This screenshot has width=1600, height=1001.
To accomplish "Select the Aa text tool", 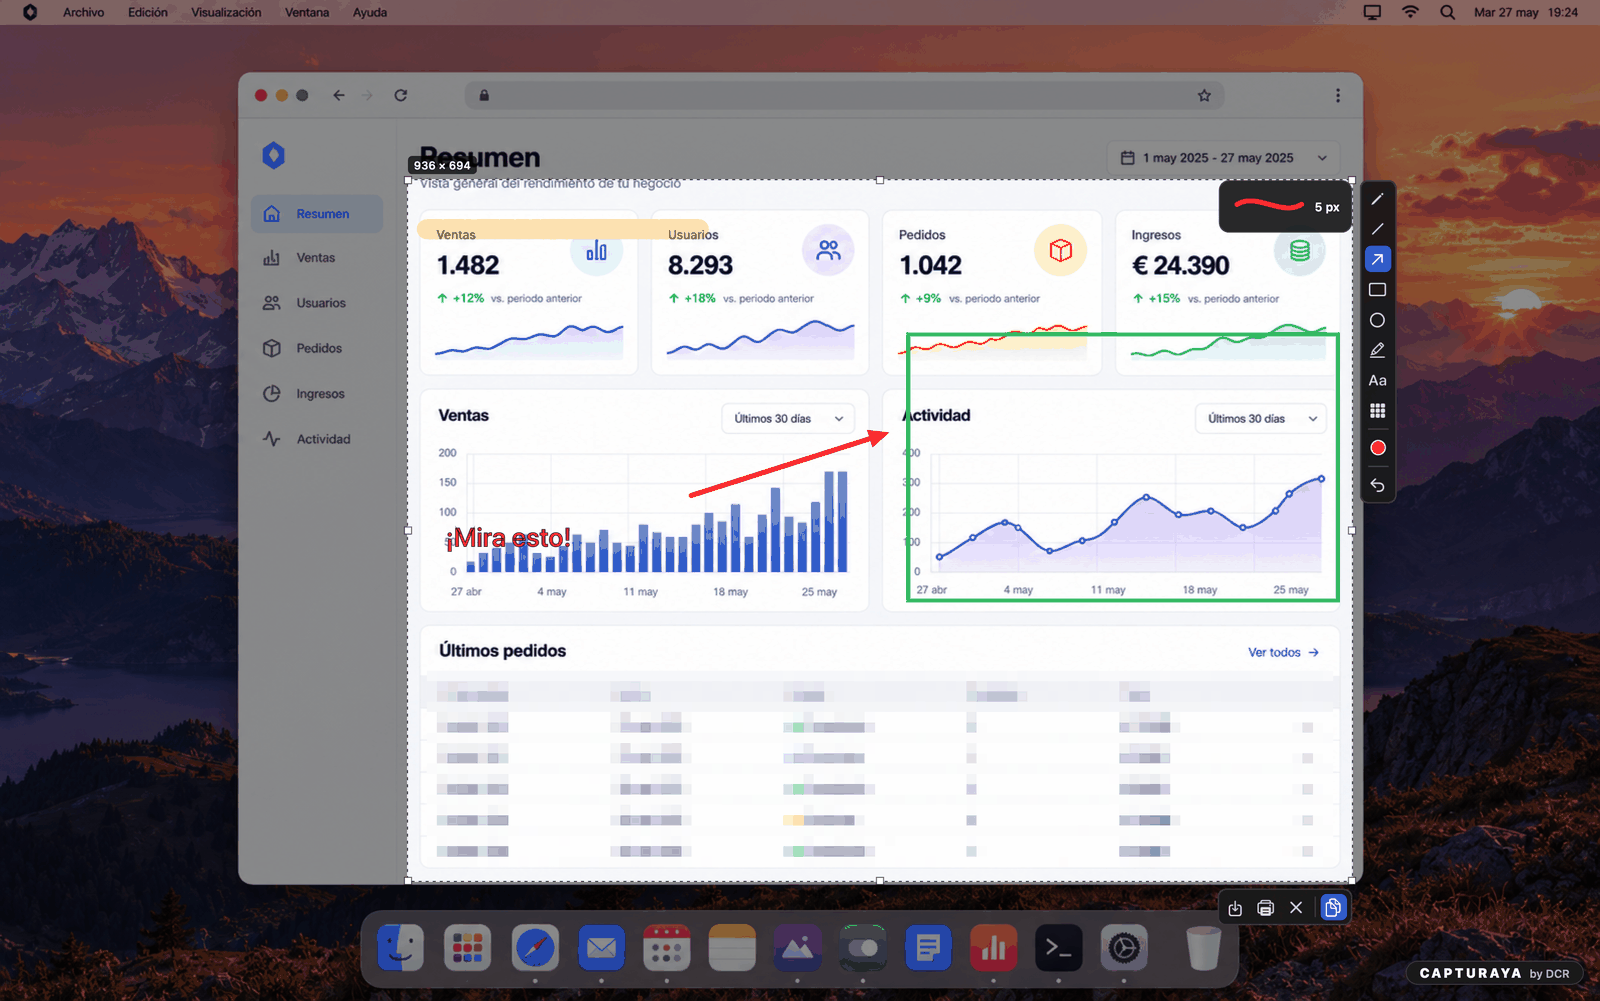I will [x=1377, y=380].
